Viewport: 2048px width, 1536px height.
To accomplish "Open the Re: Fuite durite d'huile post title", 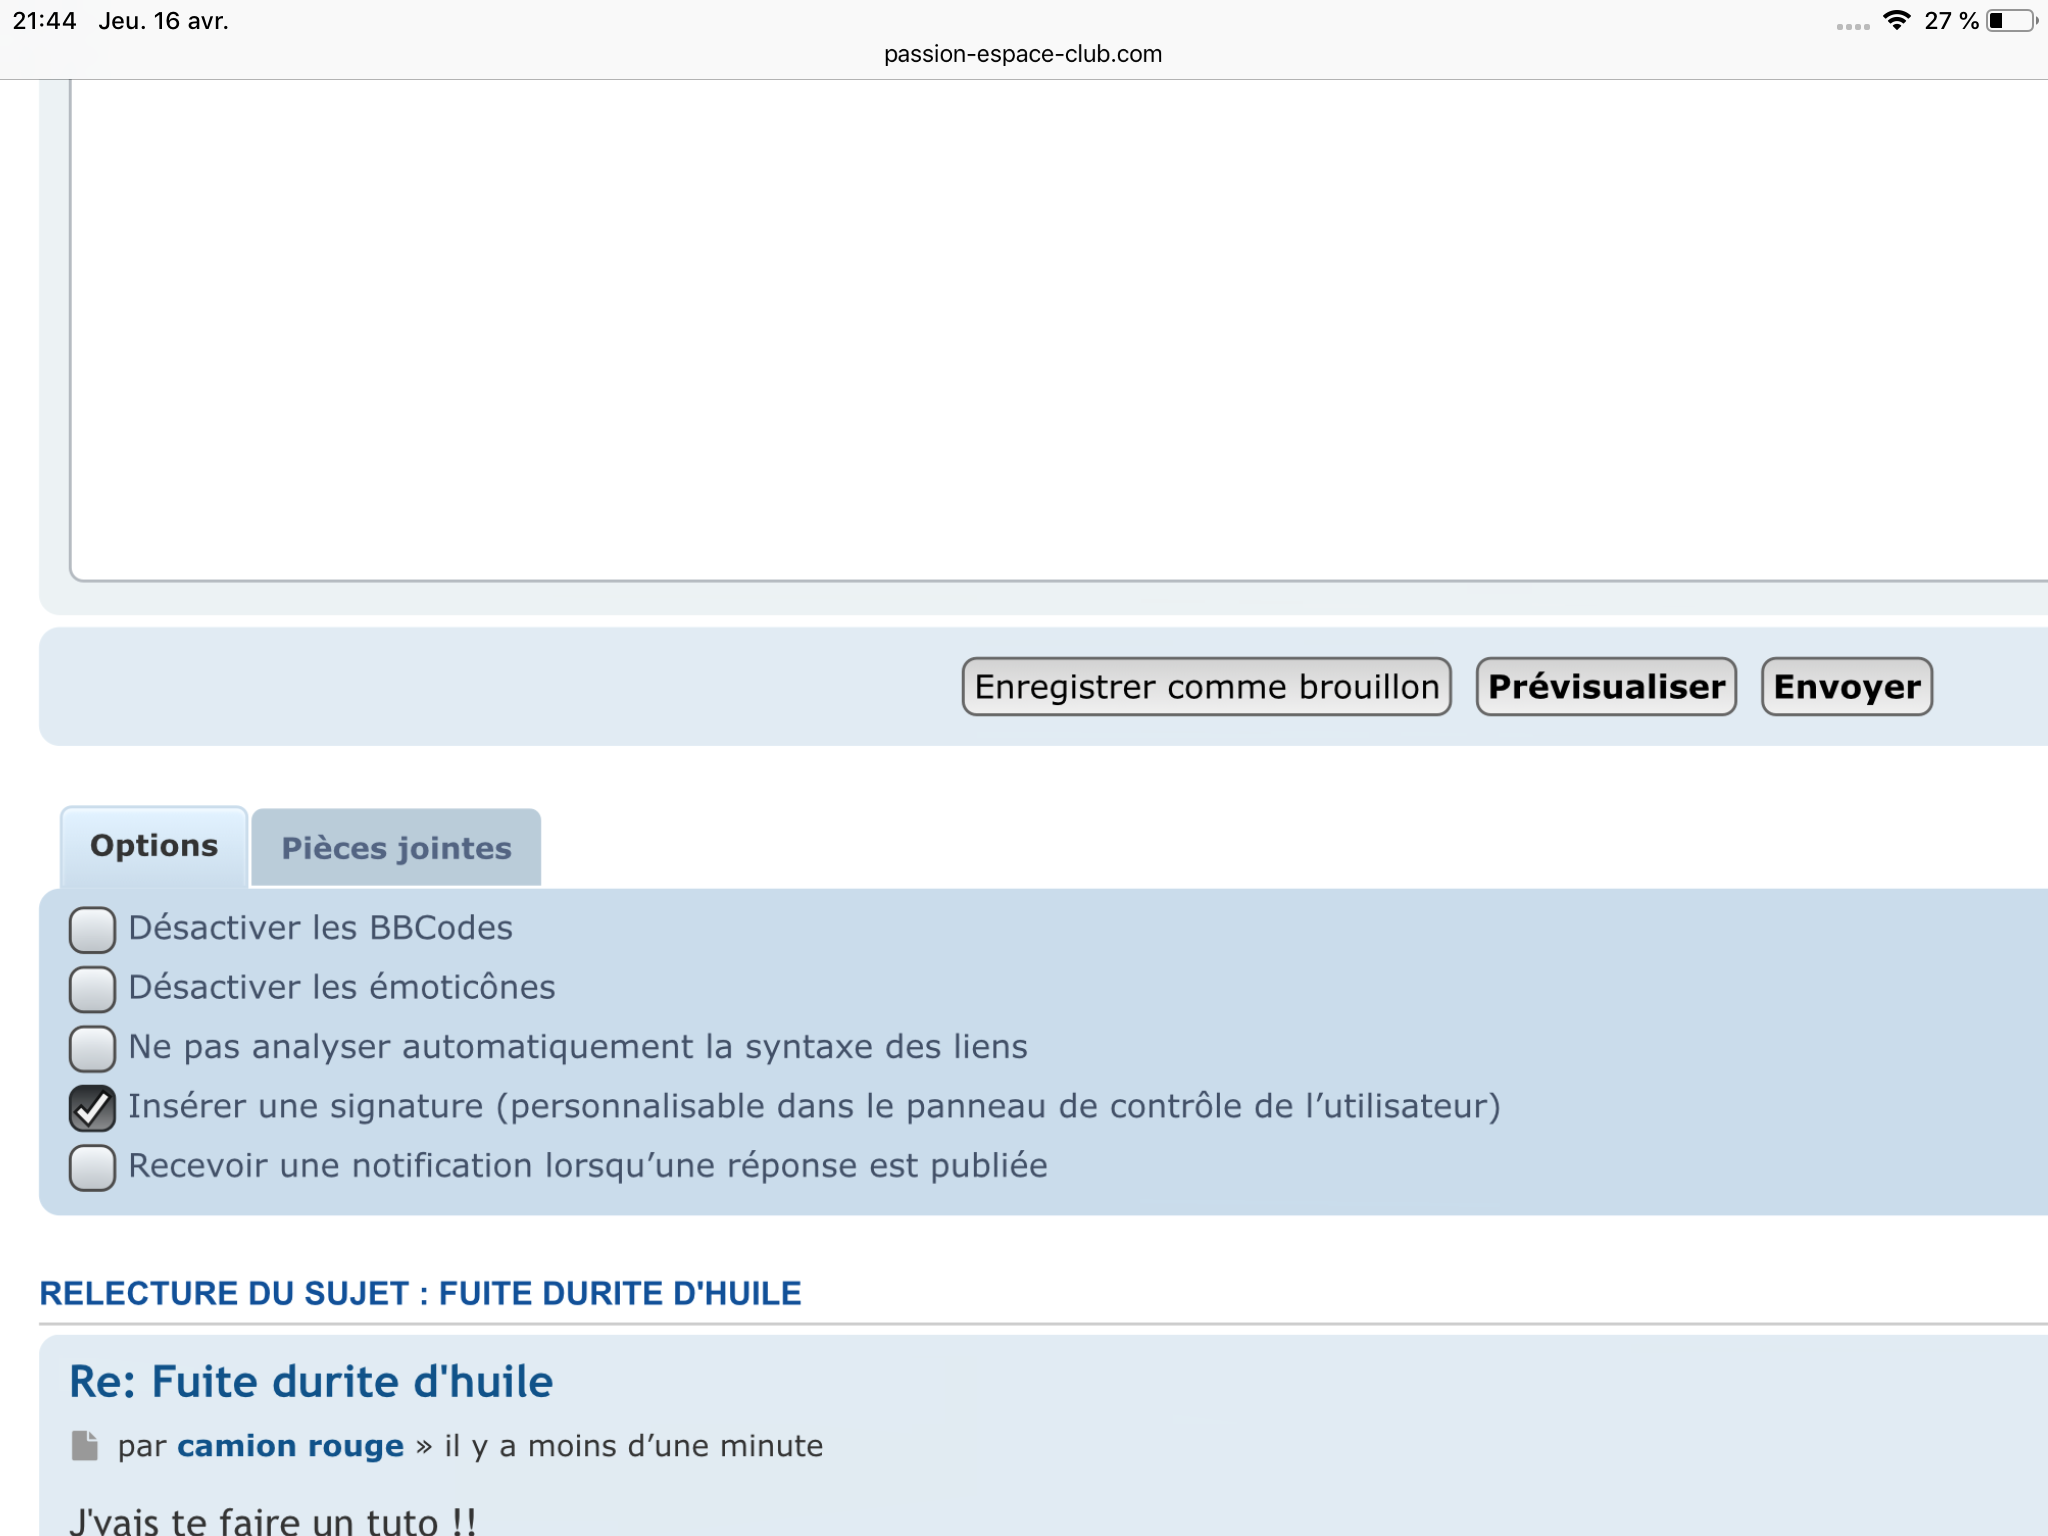I will (311, 1382).
